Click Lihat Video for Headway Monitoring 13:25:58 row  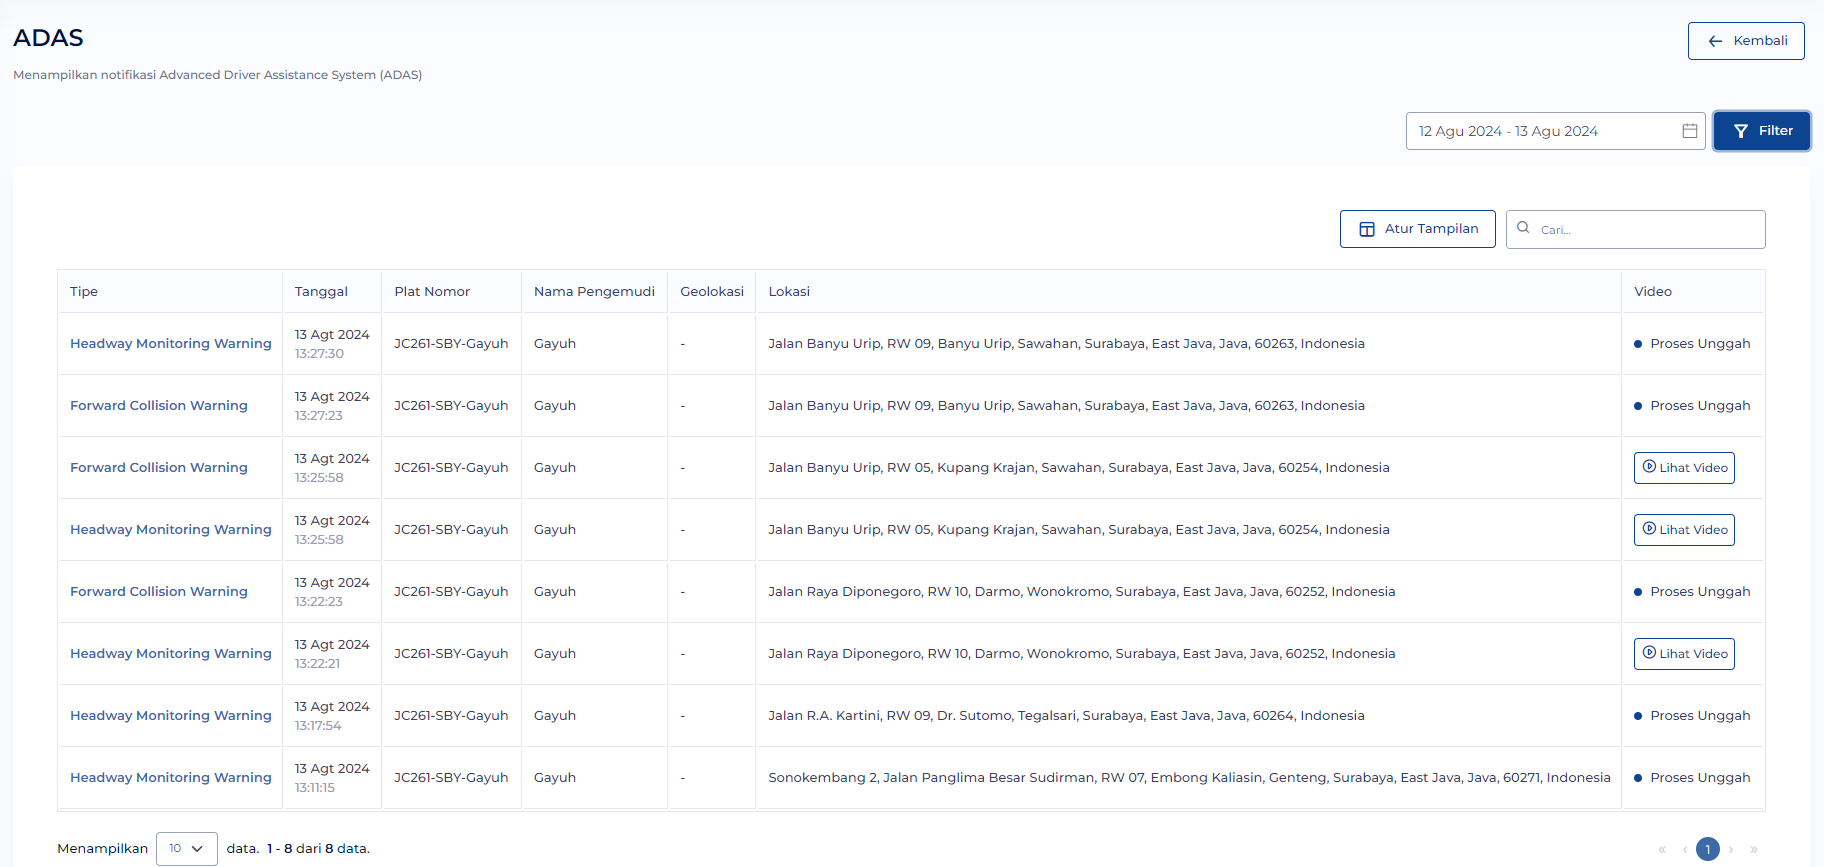[1684, 530]
